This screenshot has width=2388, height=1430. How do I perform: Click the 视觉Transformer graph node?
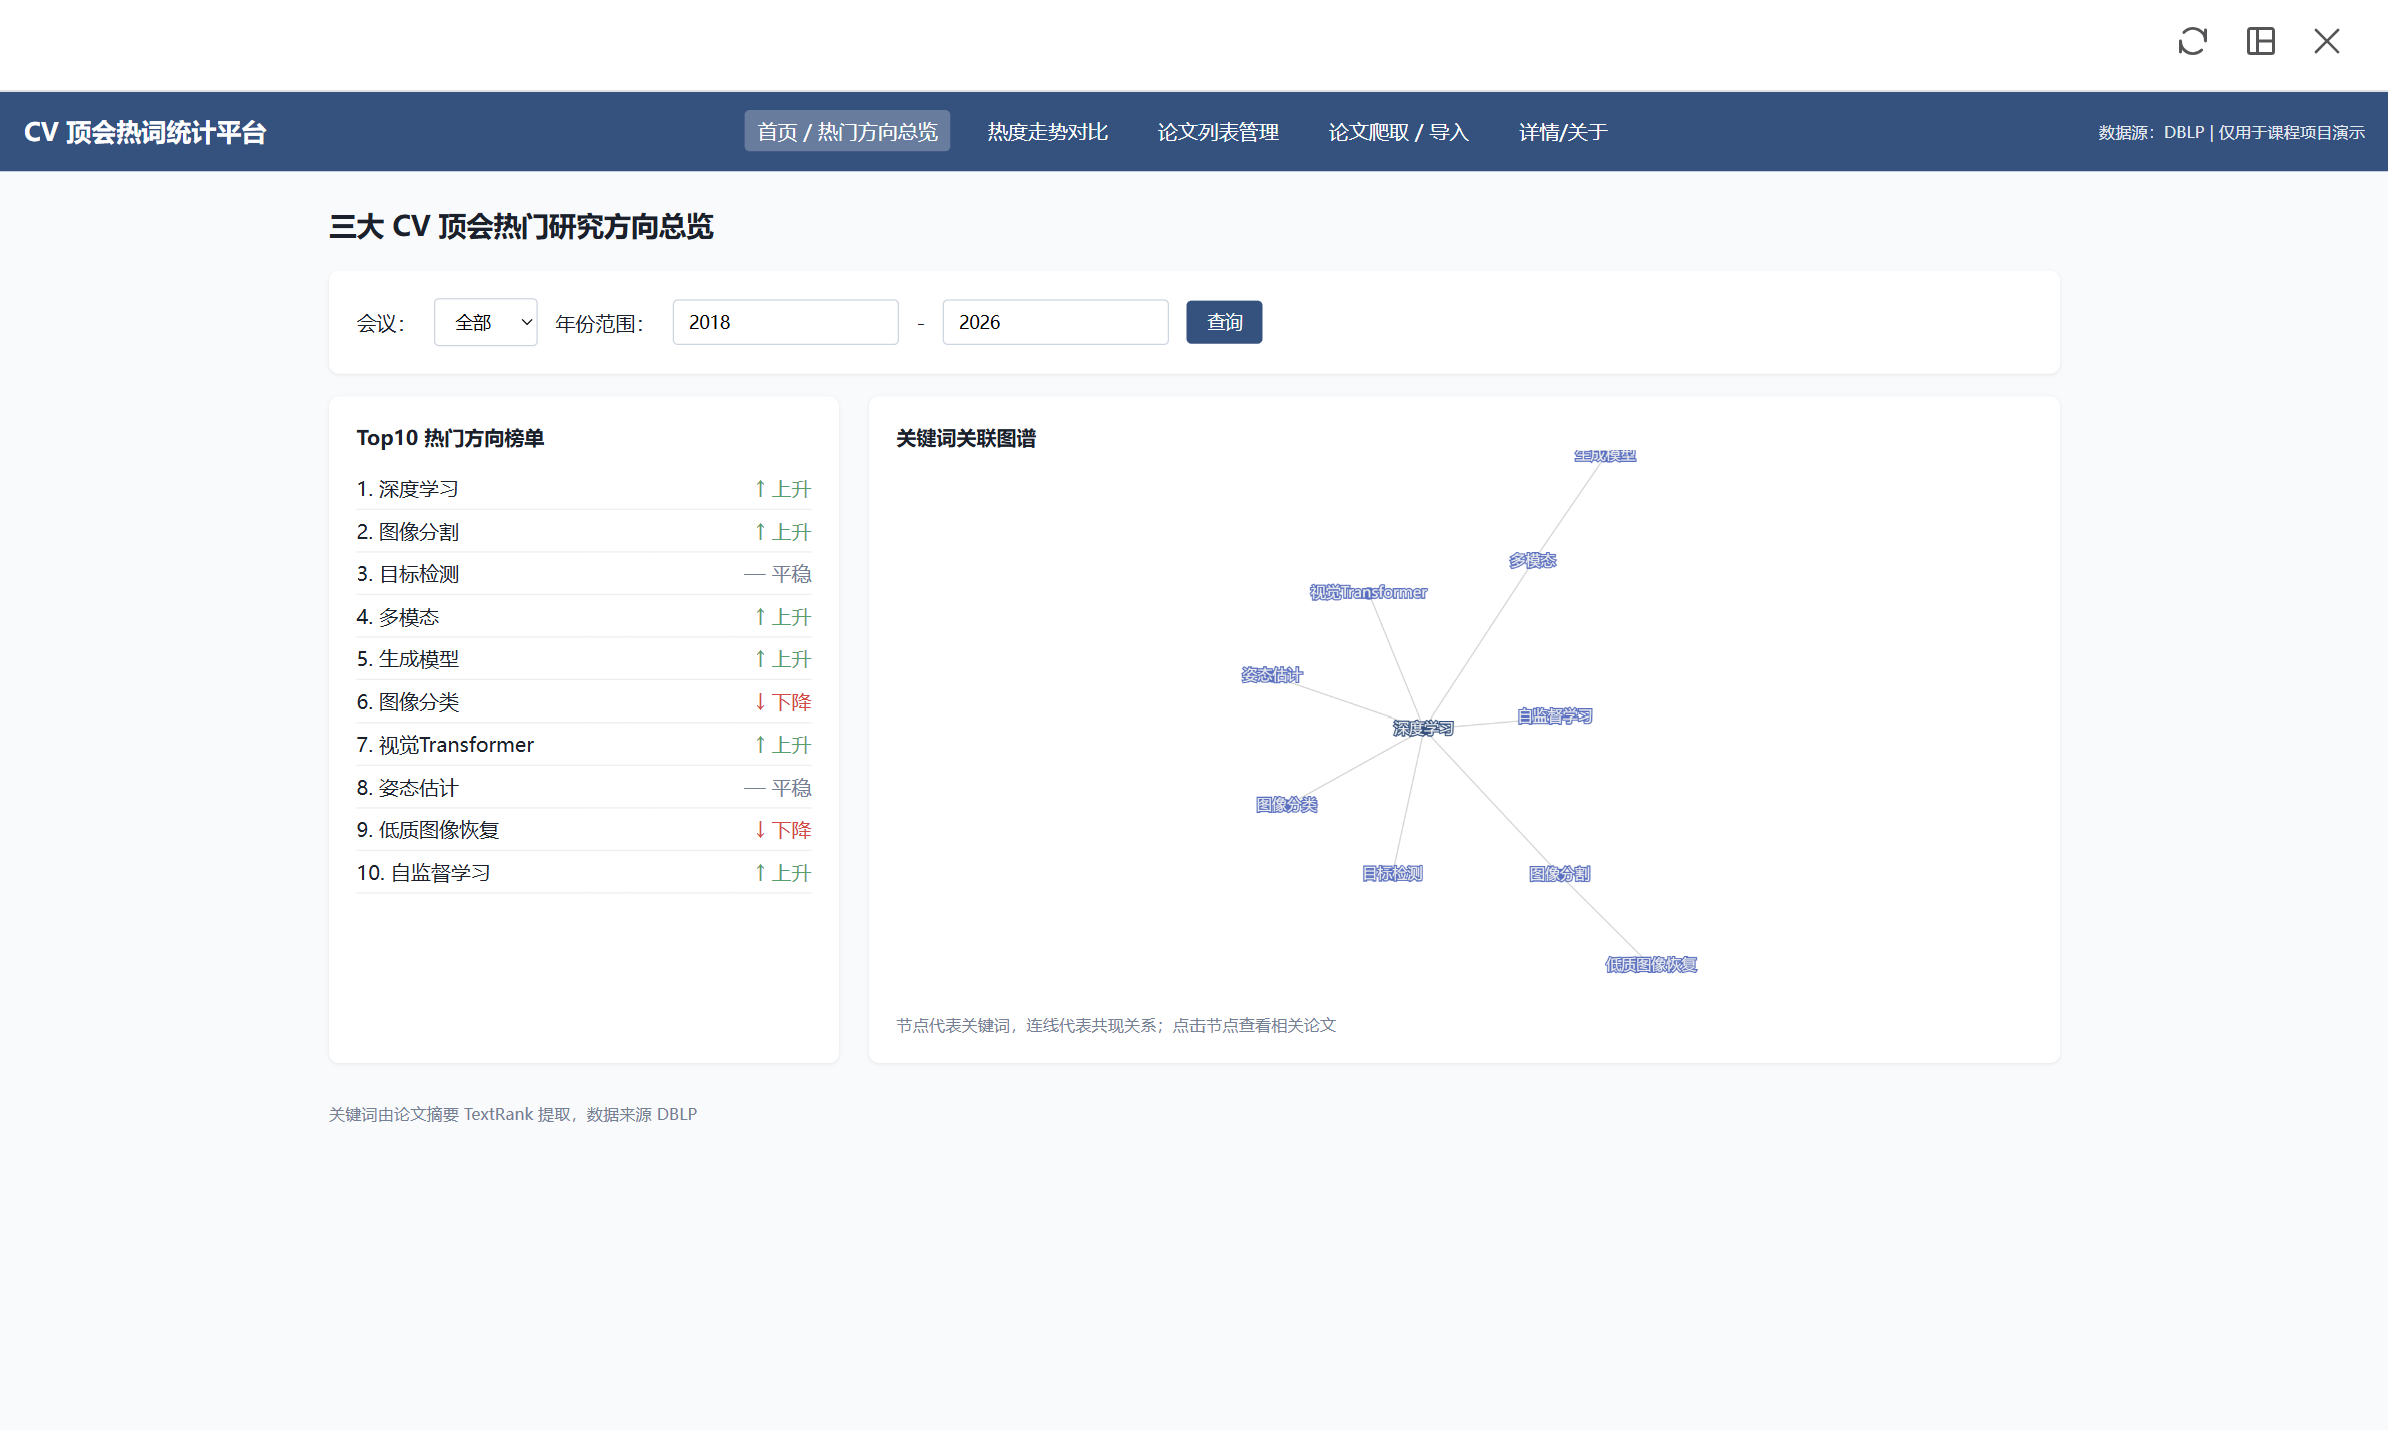point(1368,592)
